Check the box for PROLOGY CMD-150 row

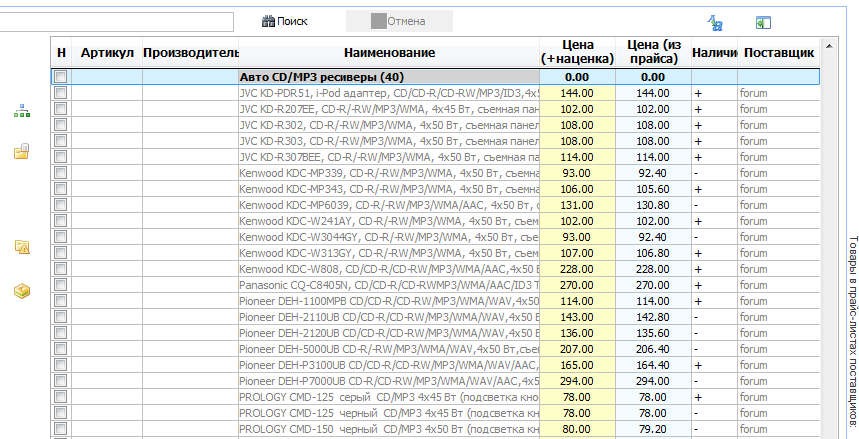(61, 429)
